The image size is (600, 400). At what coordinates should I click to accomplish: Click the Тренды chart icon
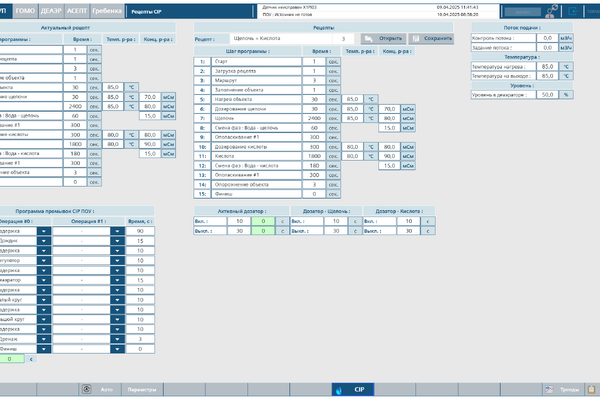coord(548,389)
